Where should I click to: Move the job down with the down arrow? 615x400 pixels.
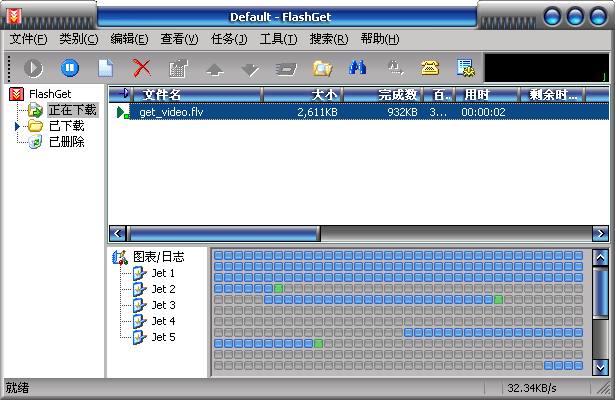click(x=250, y=70)
